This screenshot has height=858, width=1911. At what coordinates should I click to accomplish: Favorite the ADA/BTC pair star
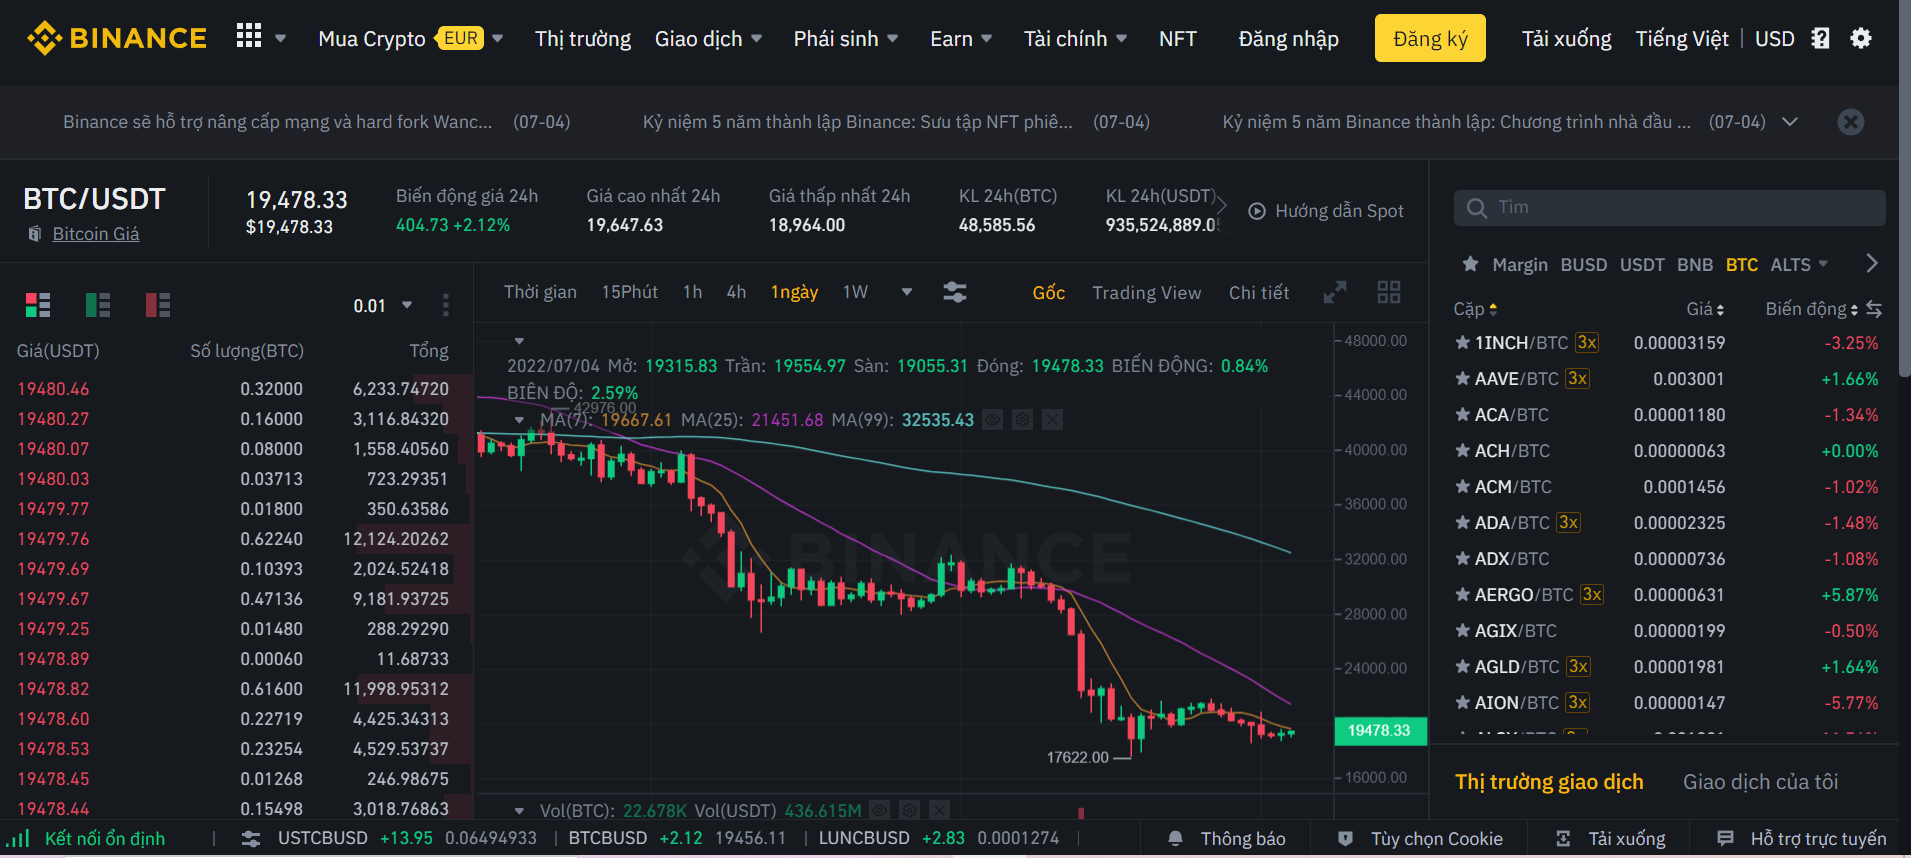(1463, 523)
